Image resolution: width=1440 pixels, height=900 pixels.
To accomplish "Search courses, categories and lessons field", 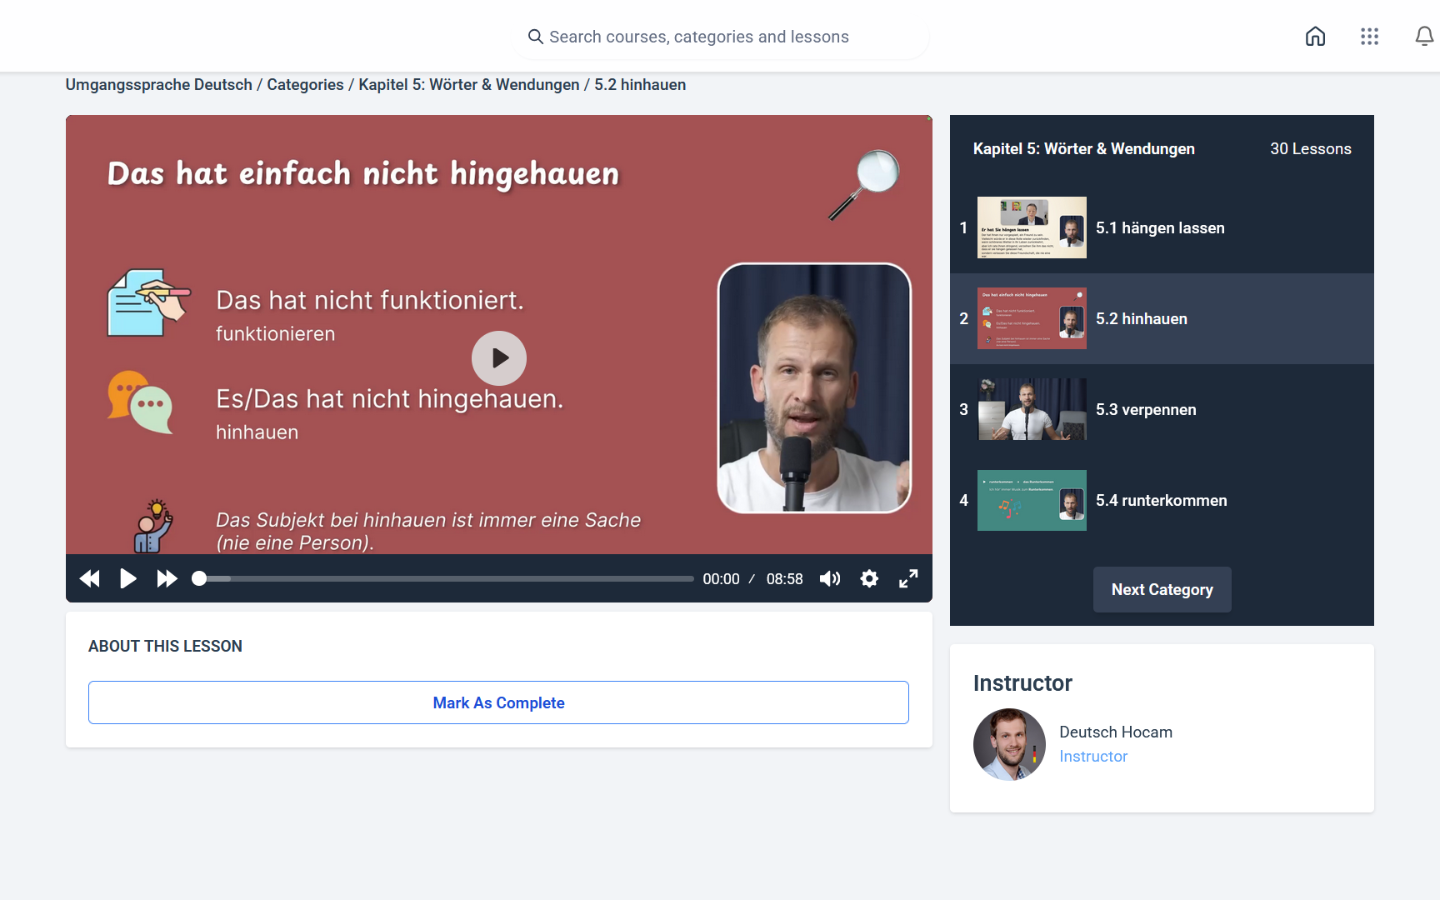I will [x=720, y=37].
